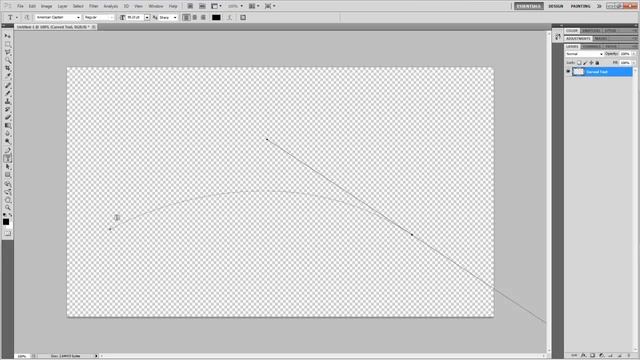This screenshot has width=640, height=360.
Task: Open the Arrange Documents dropdown
Action: coord(254,6)
